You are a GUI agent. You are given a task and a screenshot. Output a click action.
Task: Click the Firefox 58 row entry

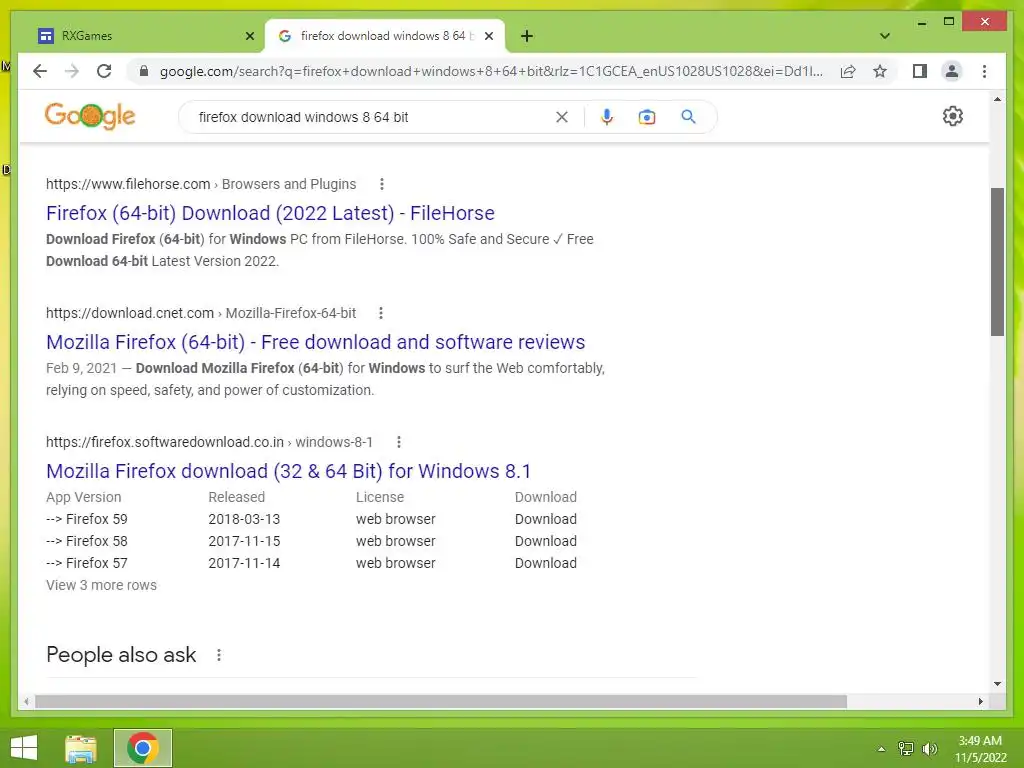tap(87, 541)
